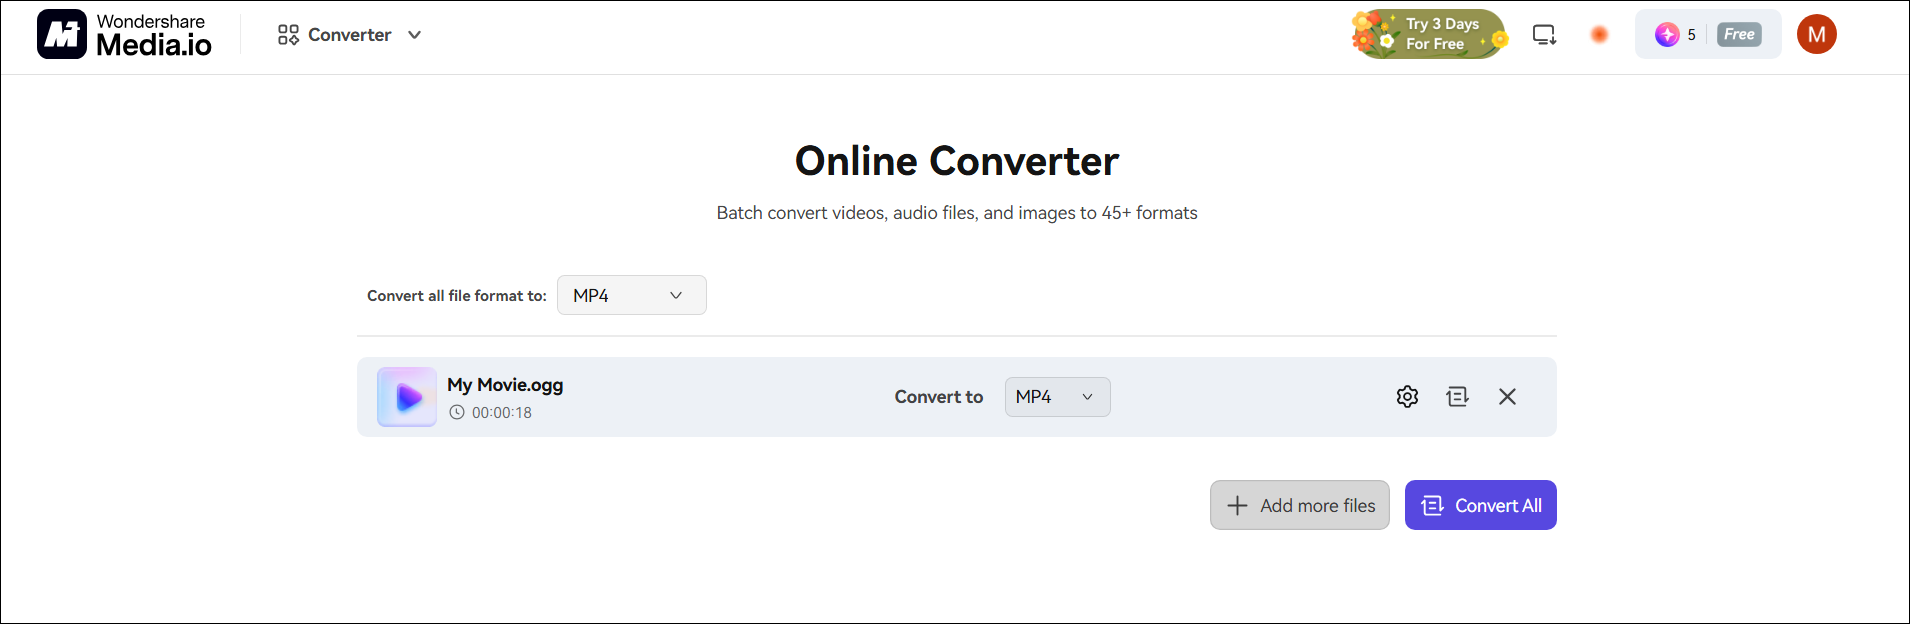Click the My Movie.ogg video thumbnail

(x=407, y=397)
